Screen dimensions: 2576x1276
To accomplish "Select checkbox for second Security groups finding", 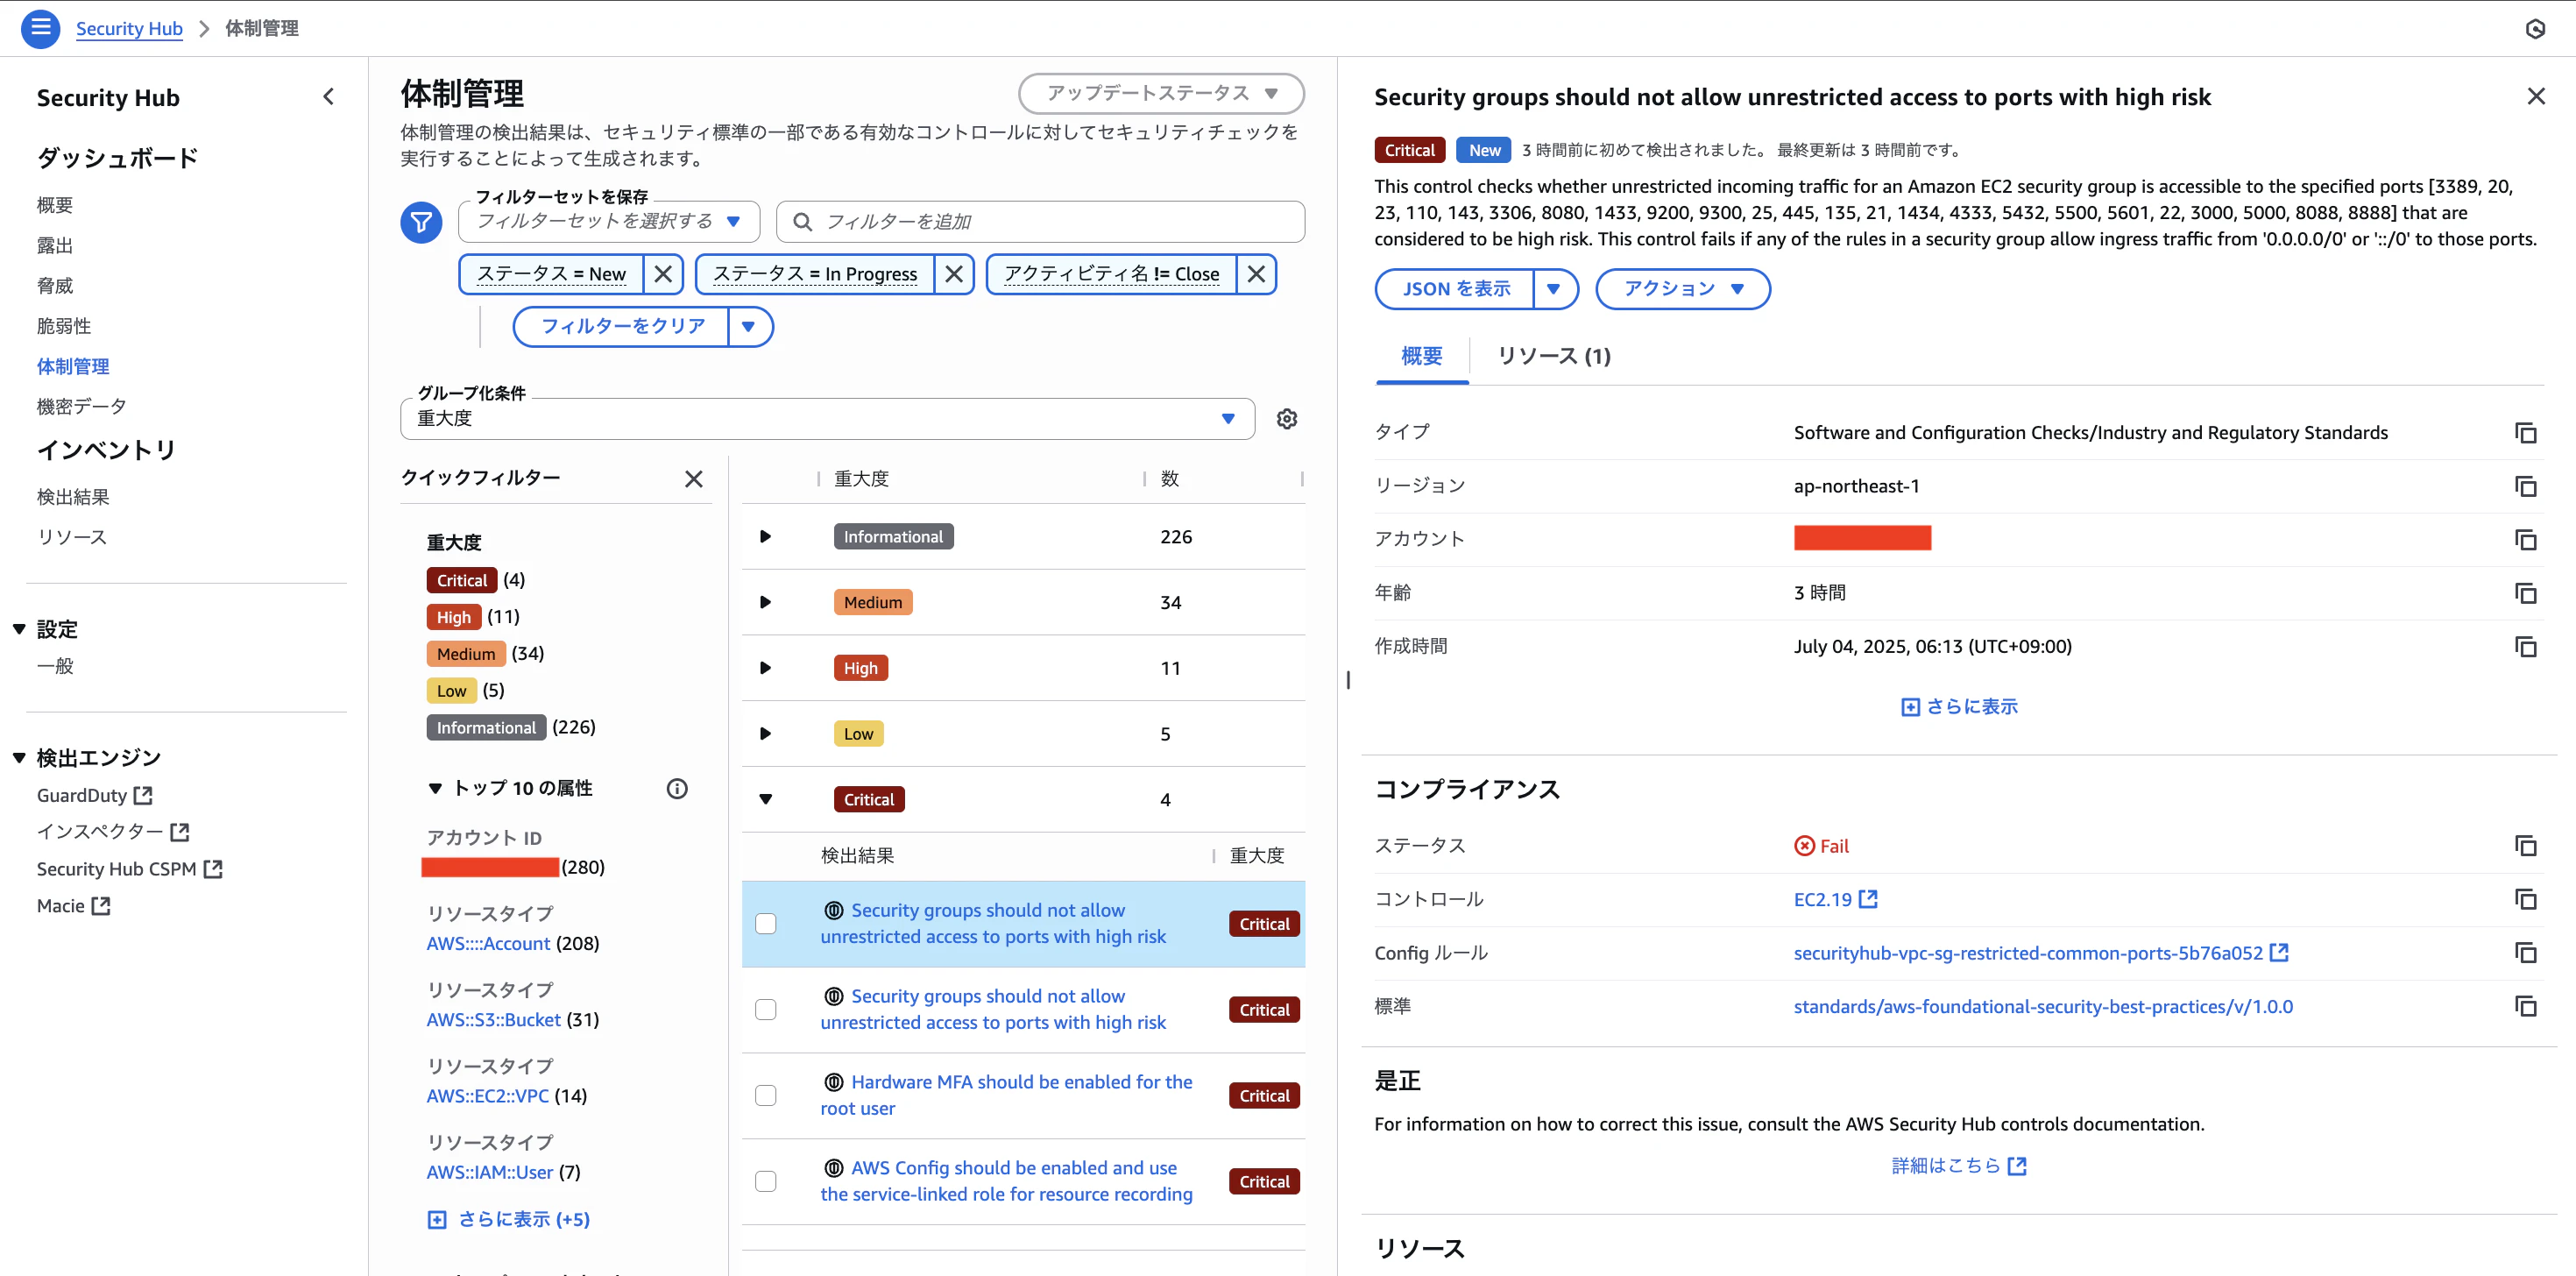I will click(766, 1010).
